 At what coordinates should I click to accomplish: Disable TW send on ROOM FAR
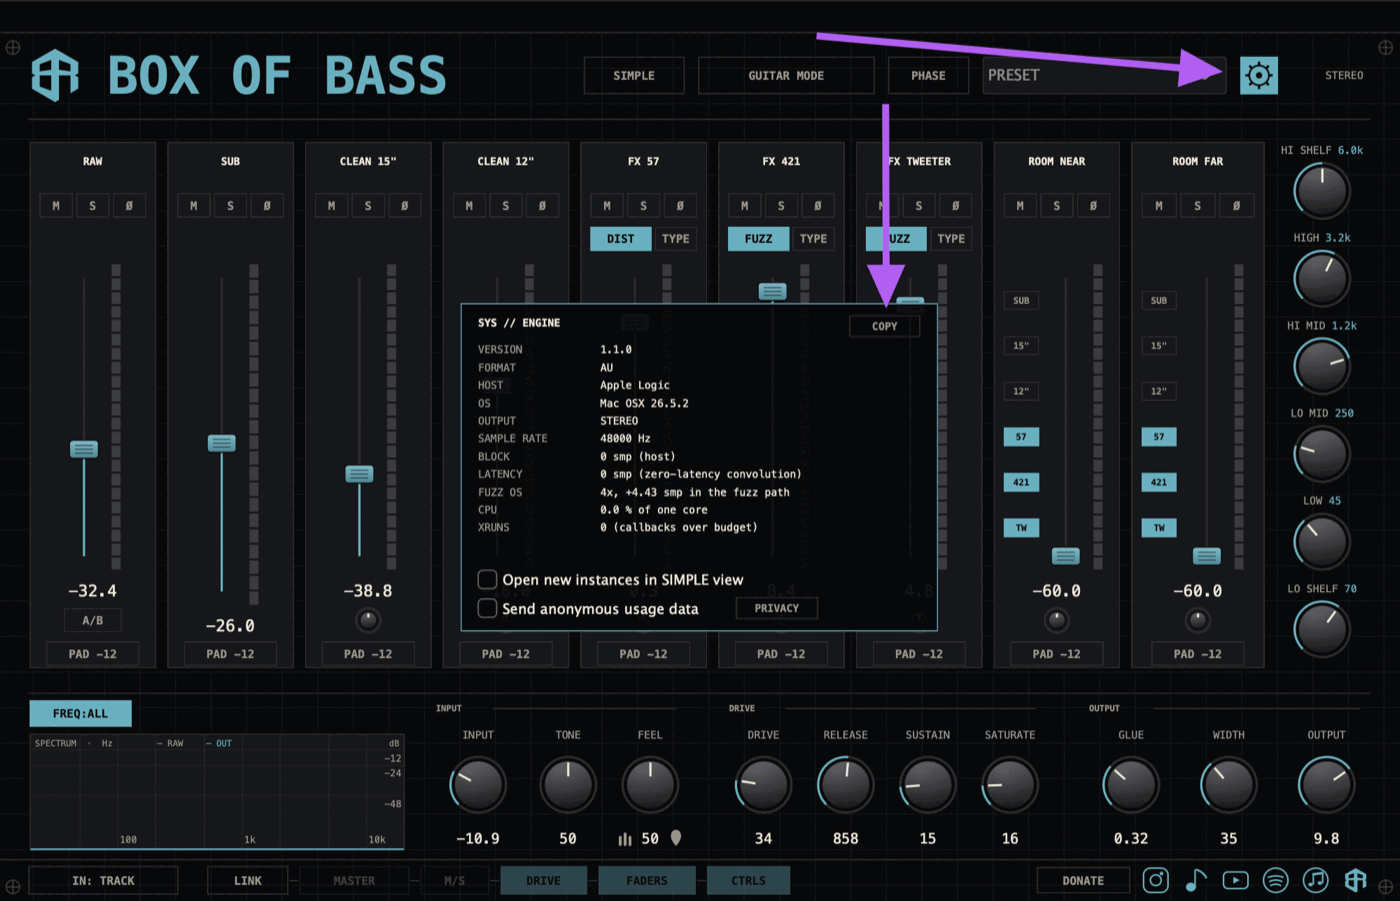tap(1159, 528)
